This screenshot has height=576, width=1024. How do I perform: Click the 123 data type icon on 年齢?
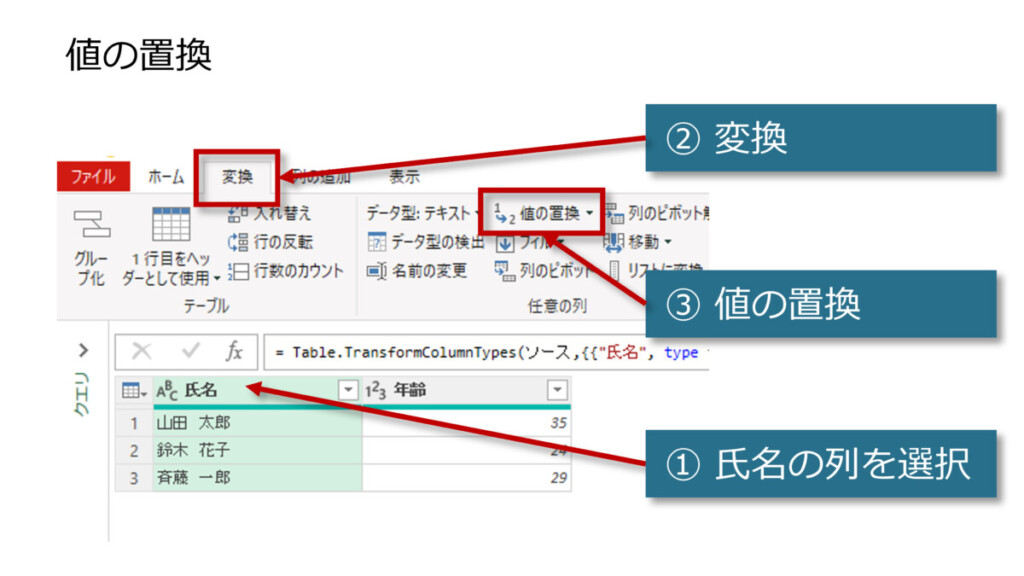pos(376,391)
